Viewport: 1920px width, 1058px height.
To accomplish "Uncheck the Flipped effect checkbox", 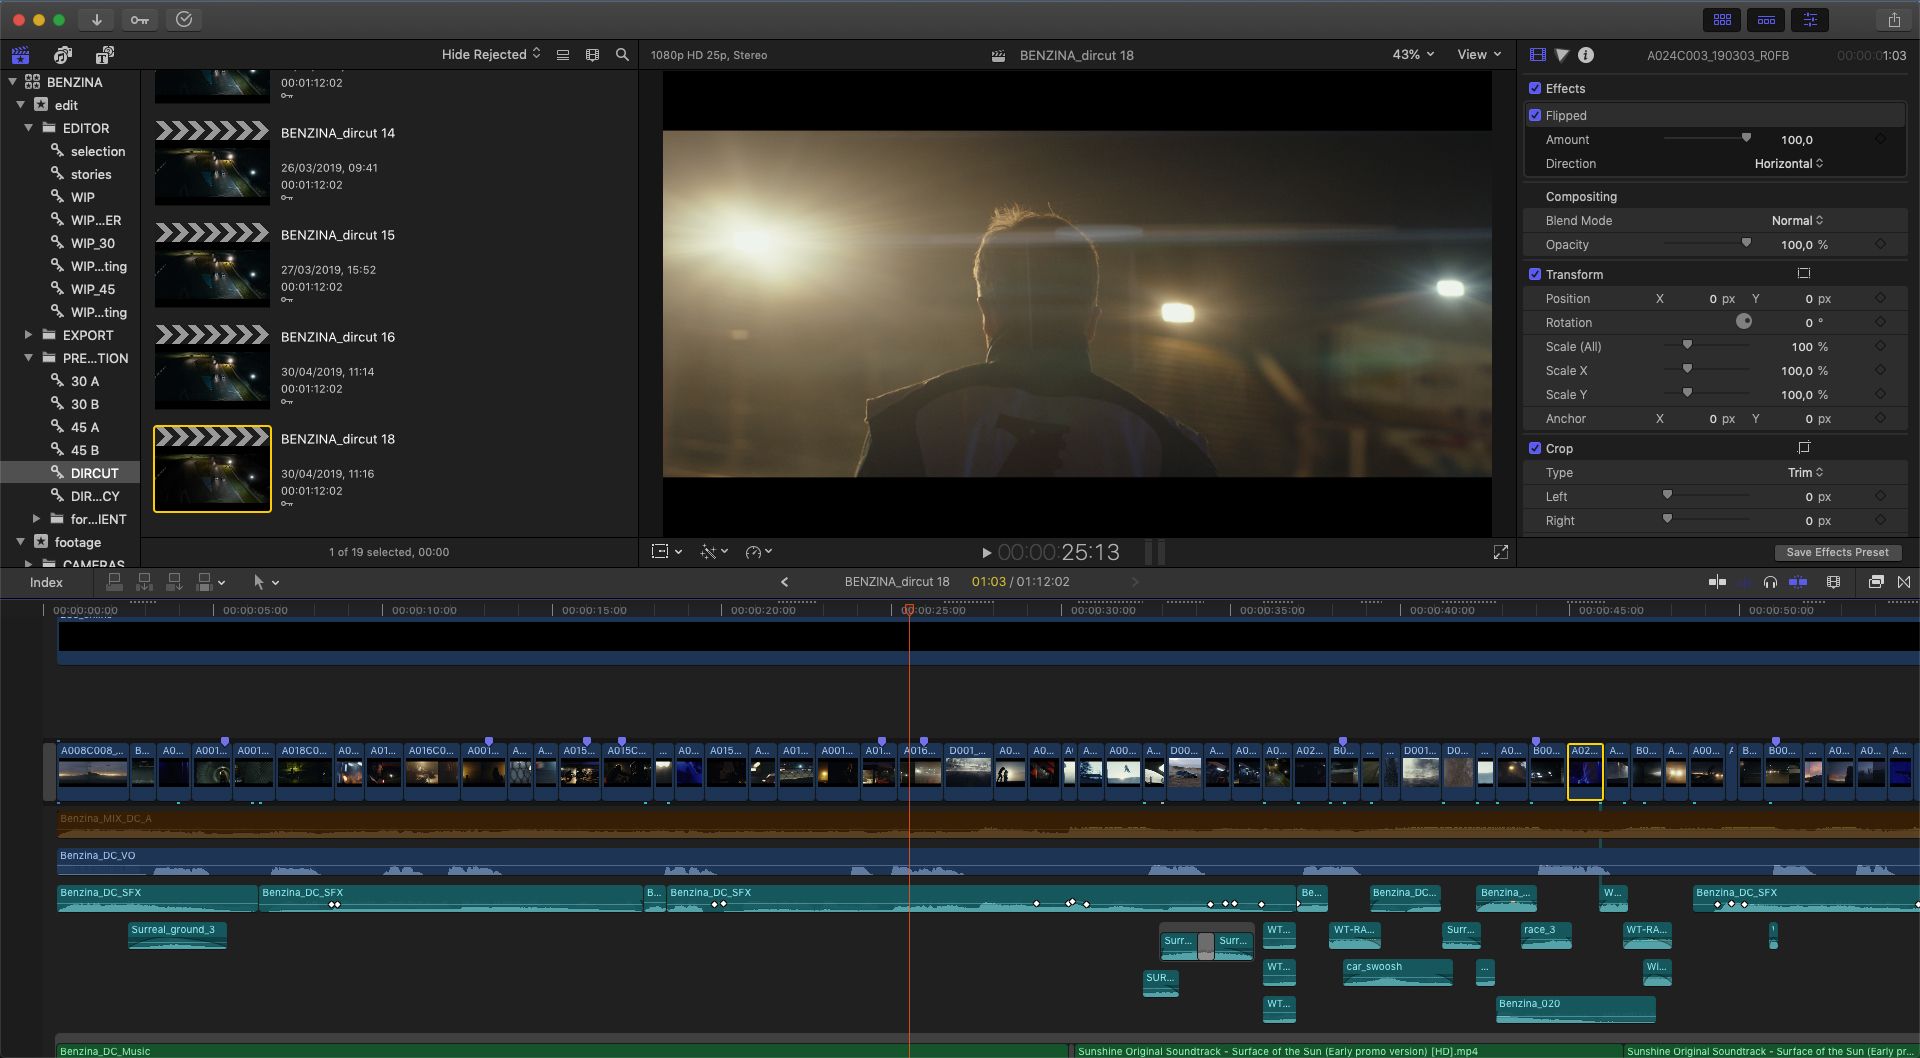I will [1535, 115].
